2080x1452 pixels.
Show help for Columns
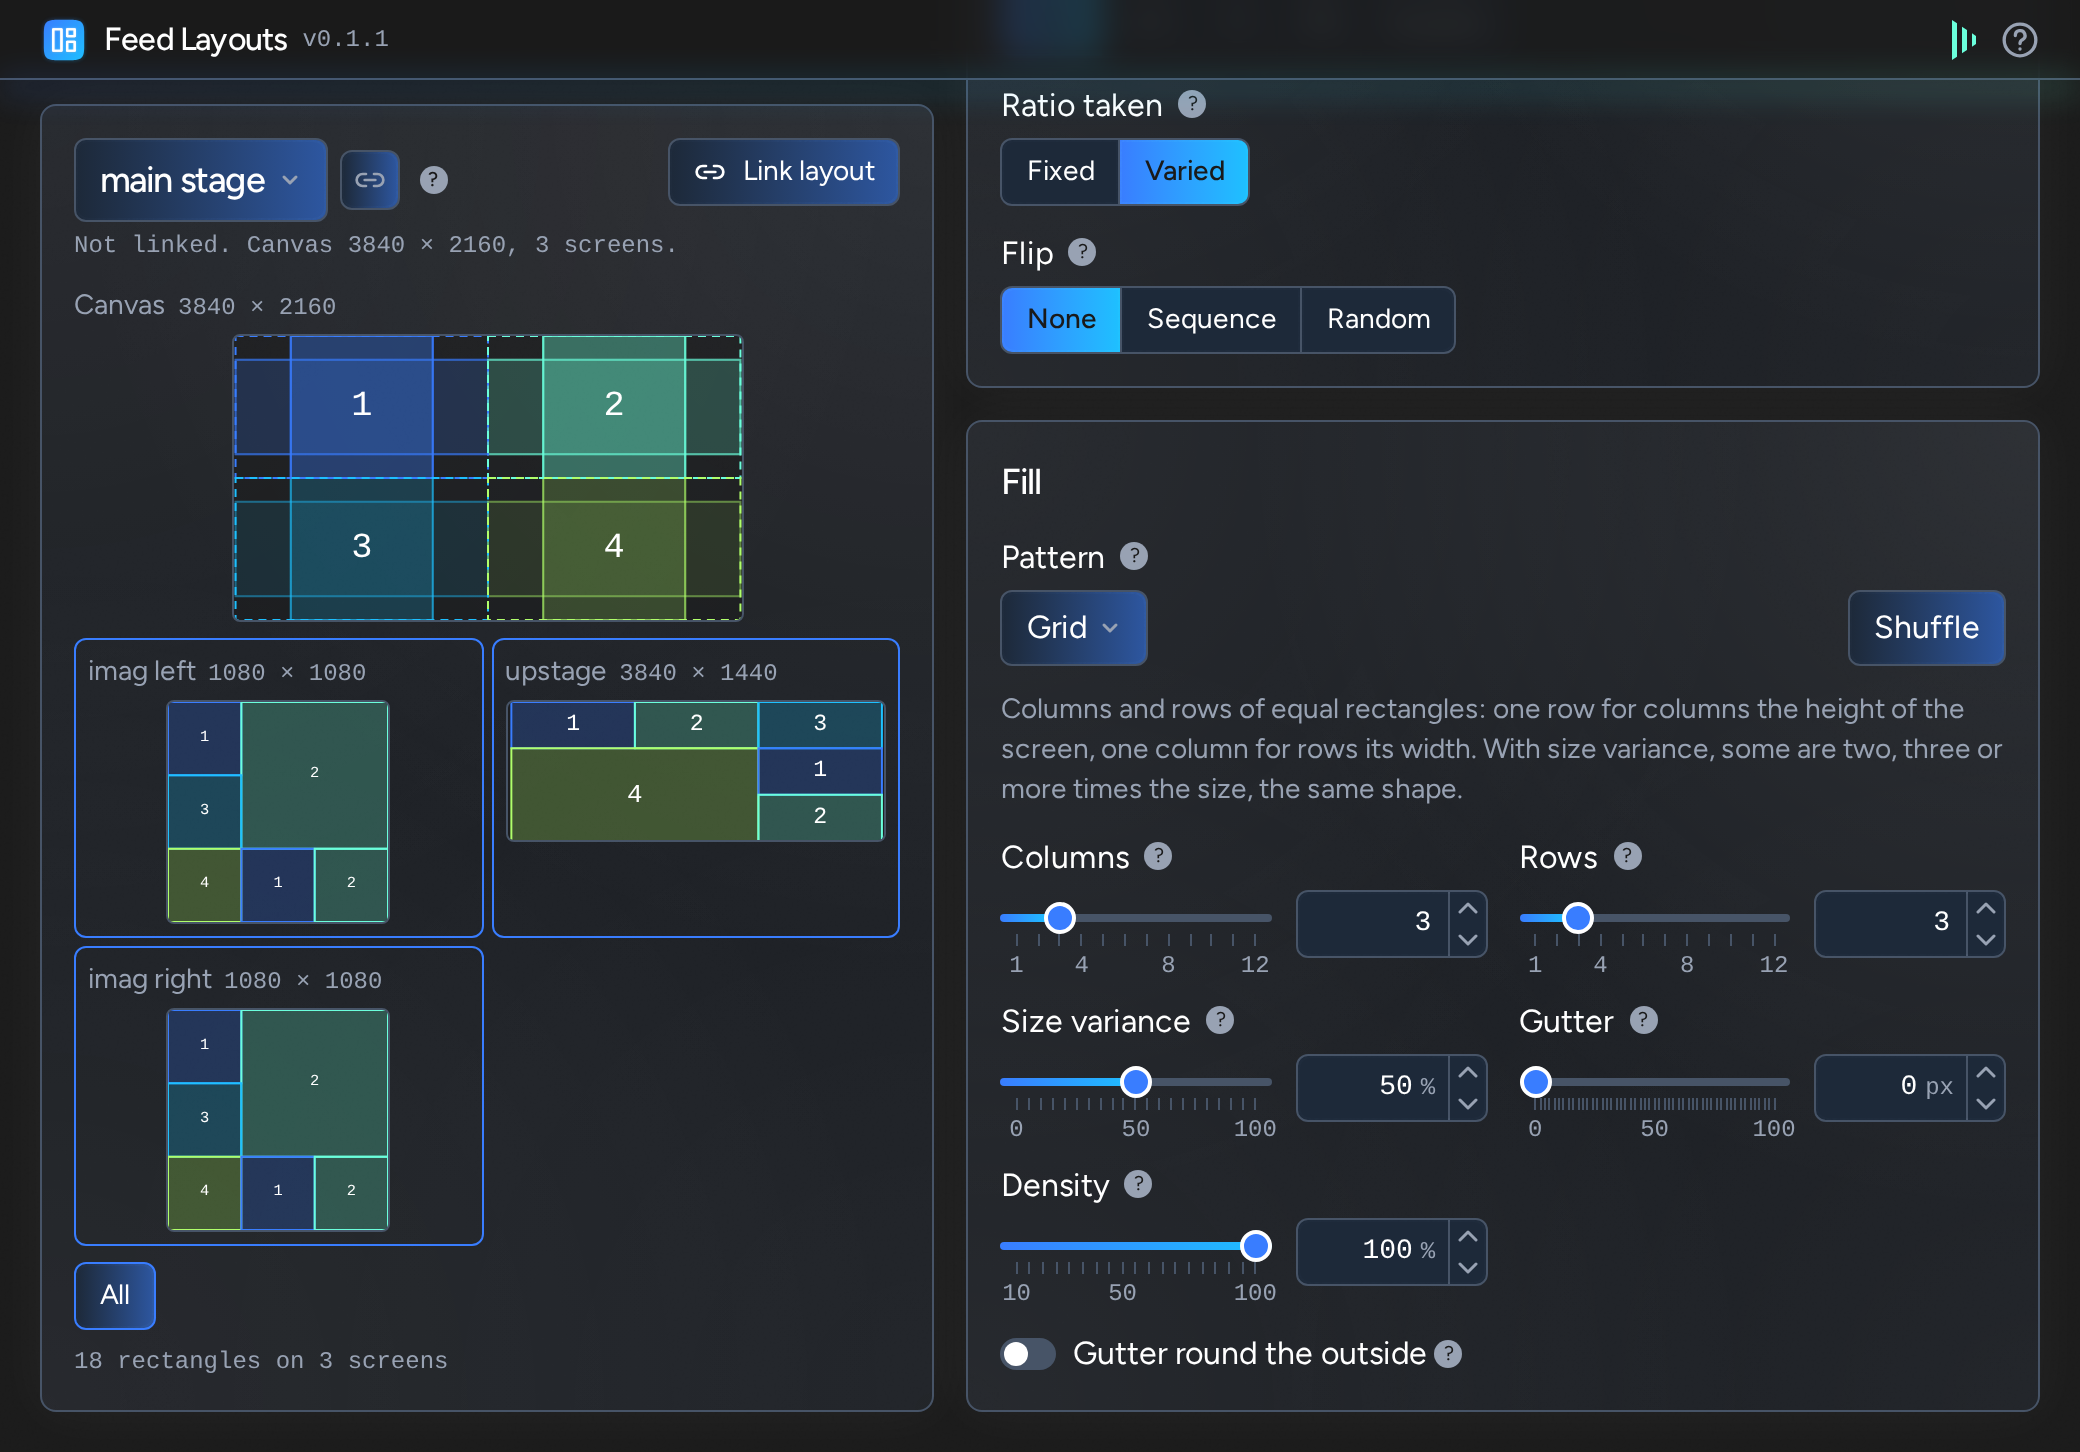(x=1158, y=856)
